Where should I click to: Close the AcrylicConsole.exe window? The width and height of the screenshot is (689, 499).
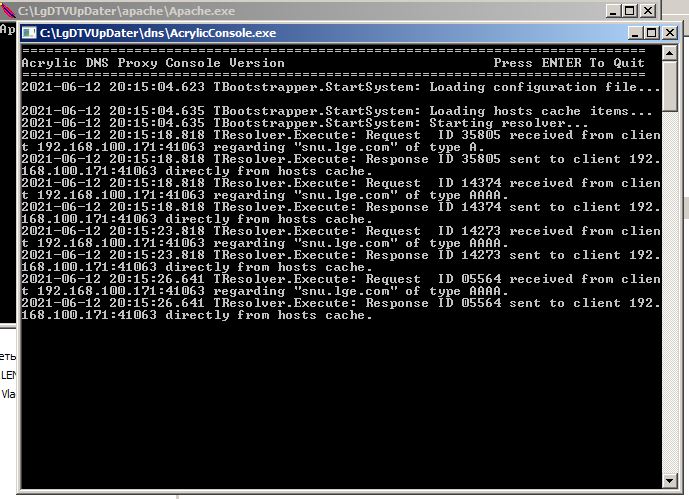click(x=671, y=33)
